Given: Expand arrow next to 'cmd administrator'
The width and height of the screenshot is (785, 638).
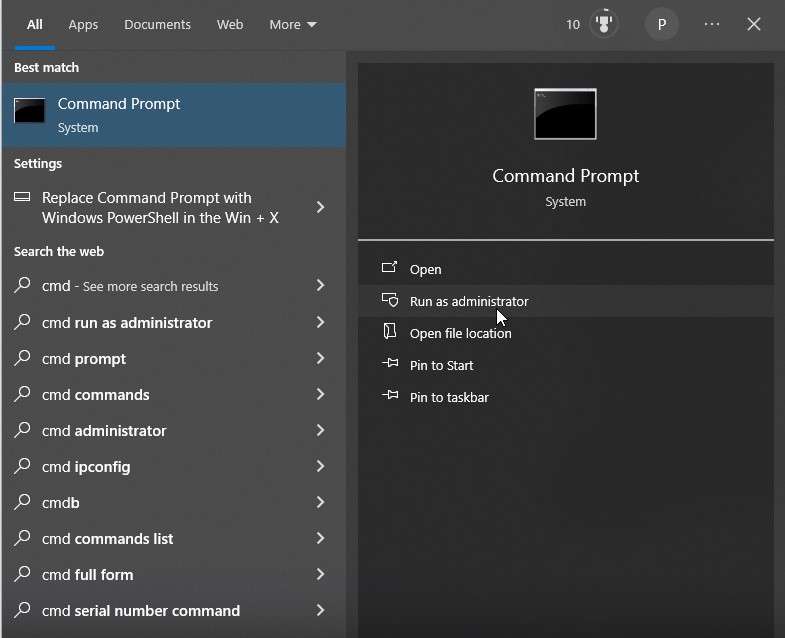Looking at the screenshot, I should tap(320, 430).
